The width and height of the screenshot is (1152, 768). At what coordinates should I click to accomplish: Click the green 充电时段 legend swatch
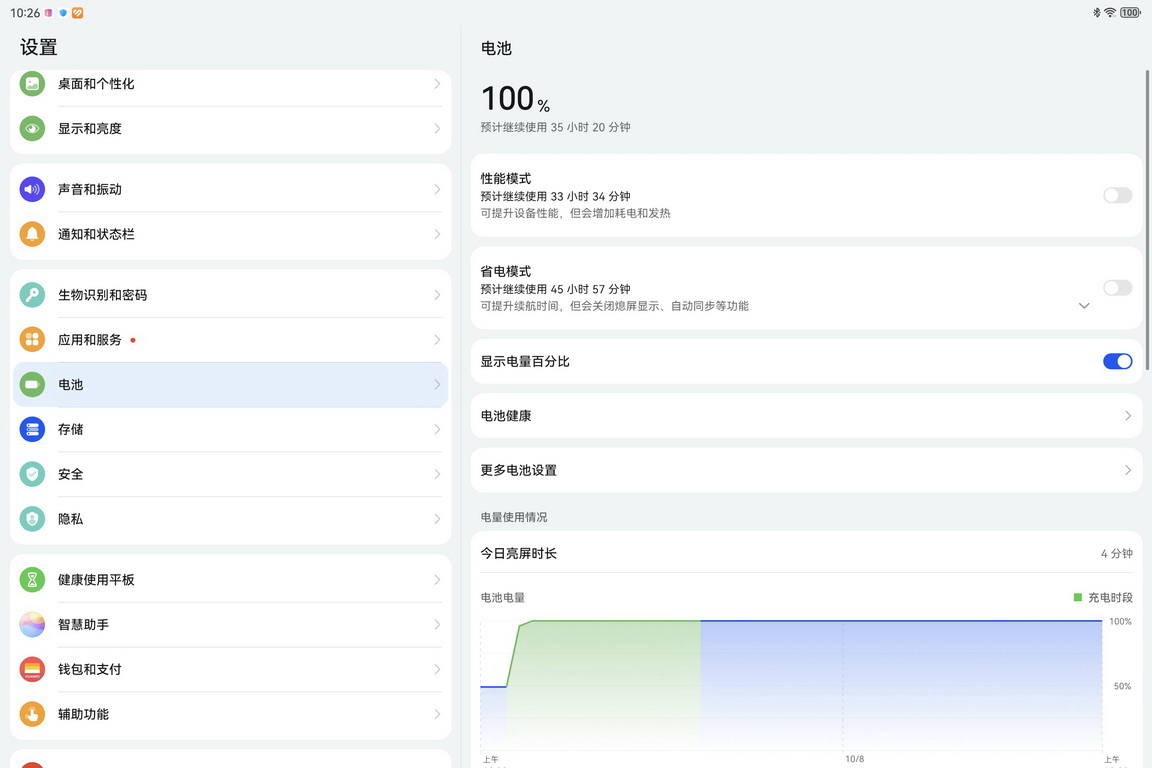point(1078,597)
